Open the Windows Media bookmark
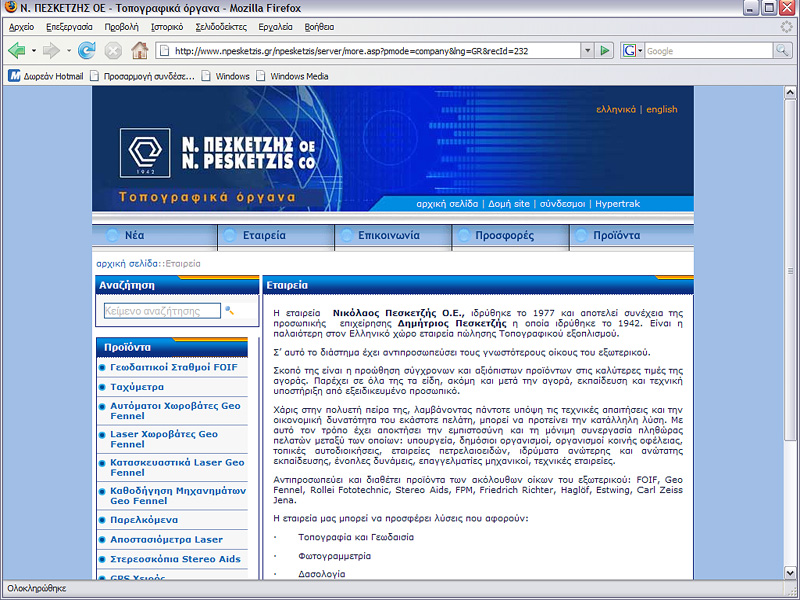800x600 pixels. tap(292, 76)
